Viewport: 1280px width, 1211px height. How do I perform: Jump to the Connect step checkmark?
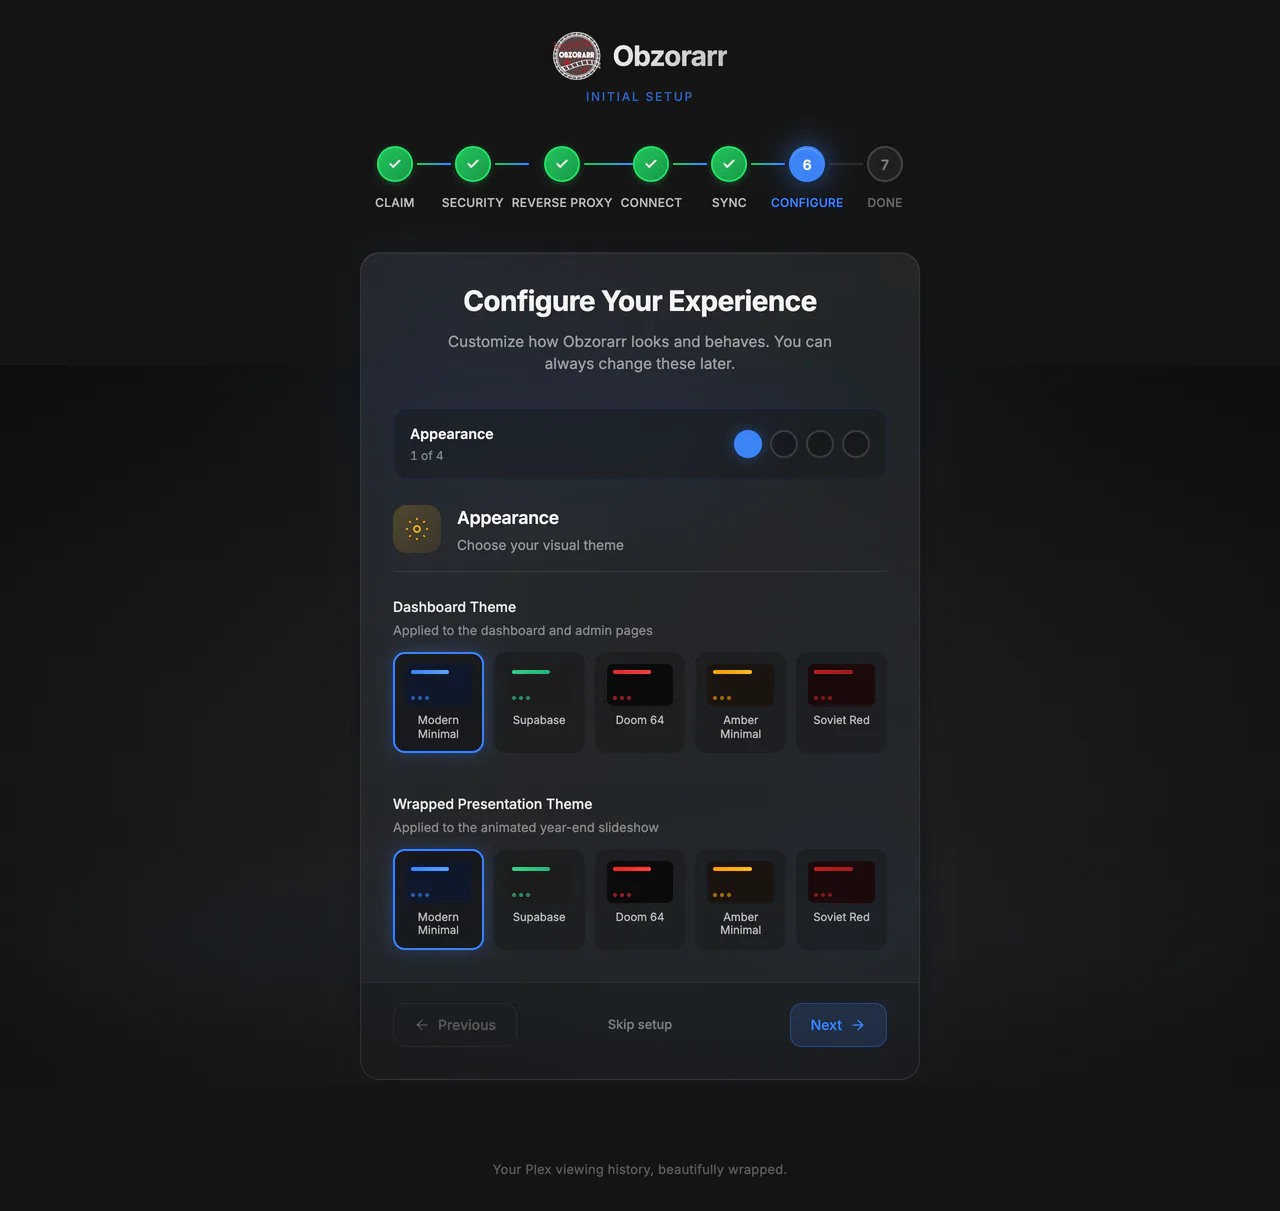coord(651,164)
